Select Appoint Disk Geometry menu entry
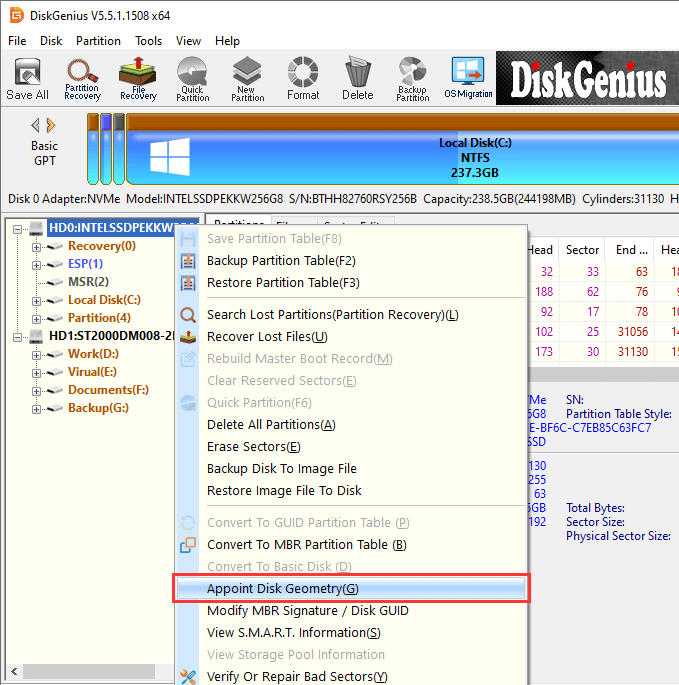Screen dimensions: 679x685 (x=281, y=588)
